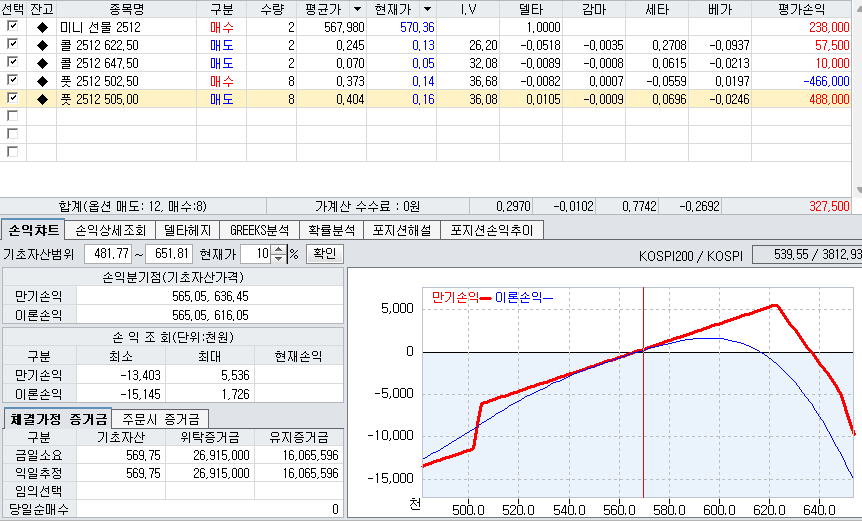Increase the 현재가 percent with up stepper
862x521 pixels.
[279, 250]
